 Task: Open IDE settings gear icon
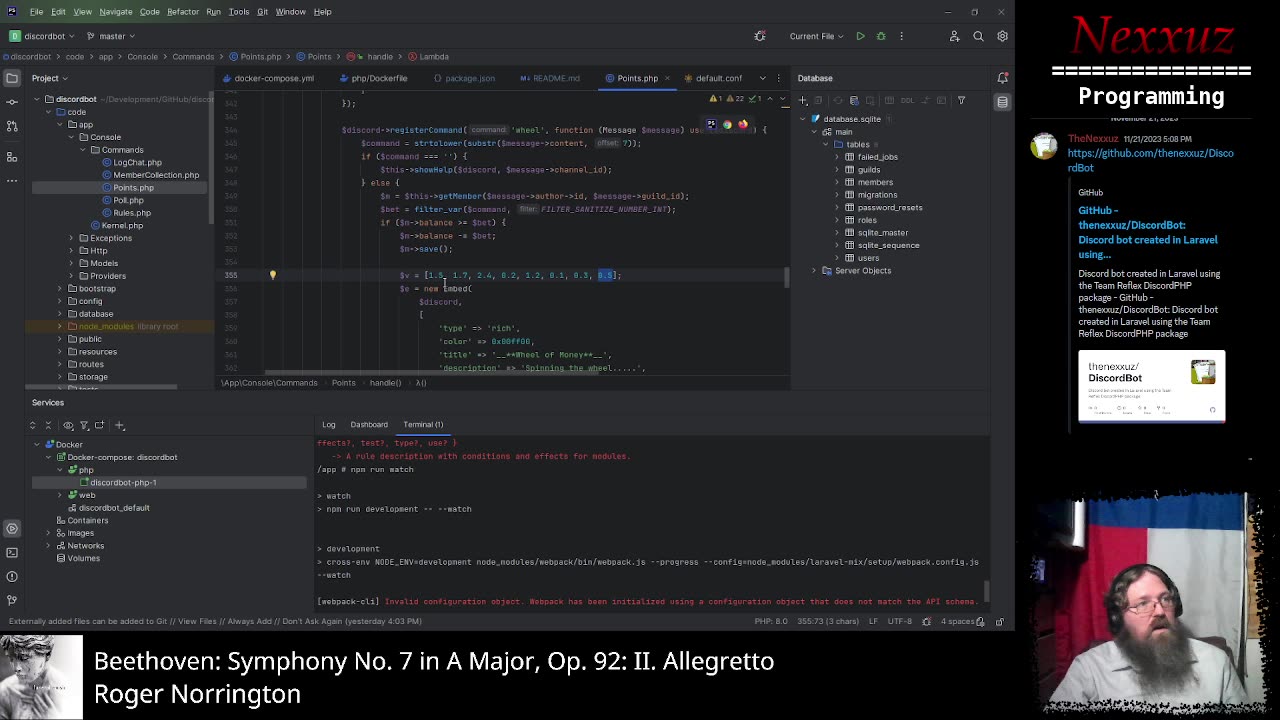[x=1002, y=36]
